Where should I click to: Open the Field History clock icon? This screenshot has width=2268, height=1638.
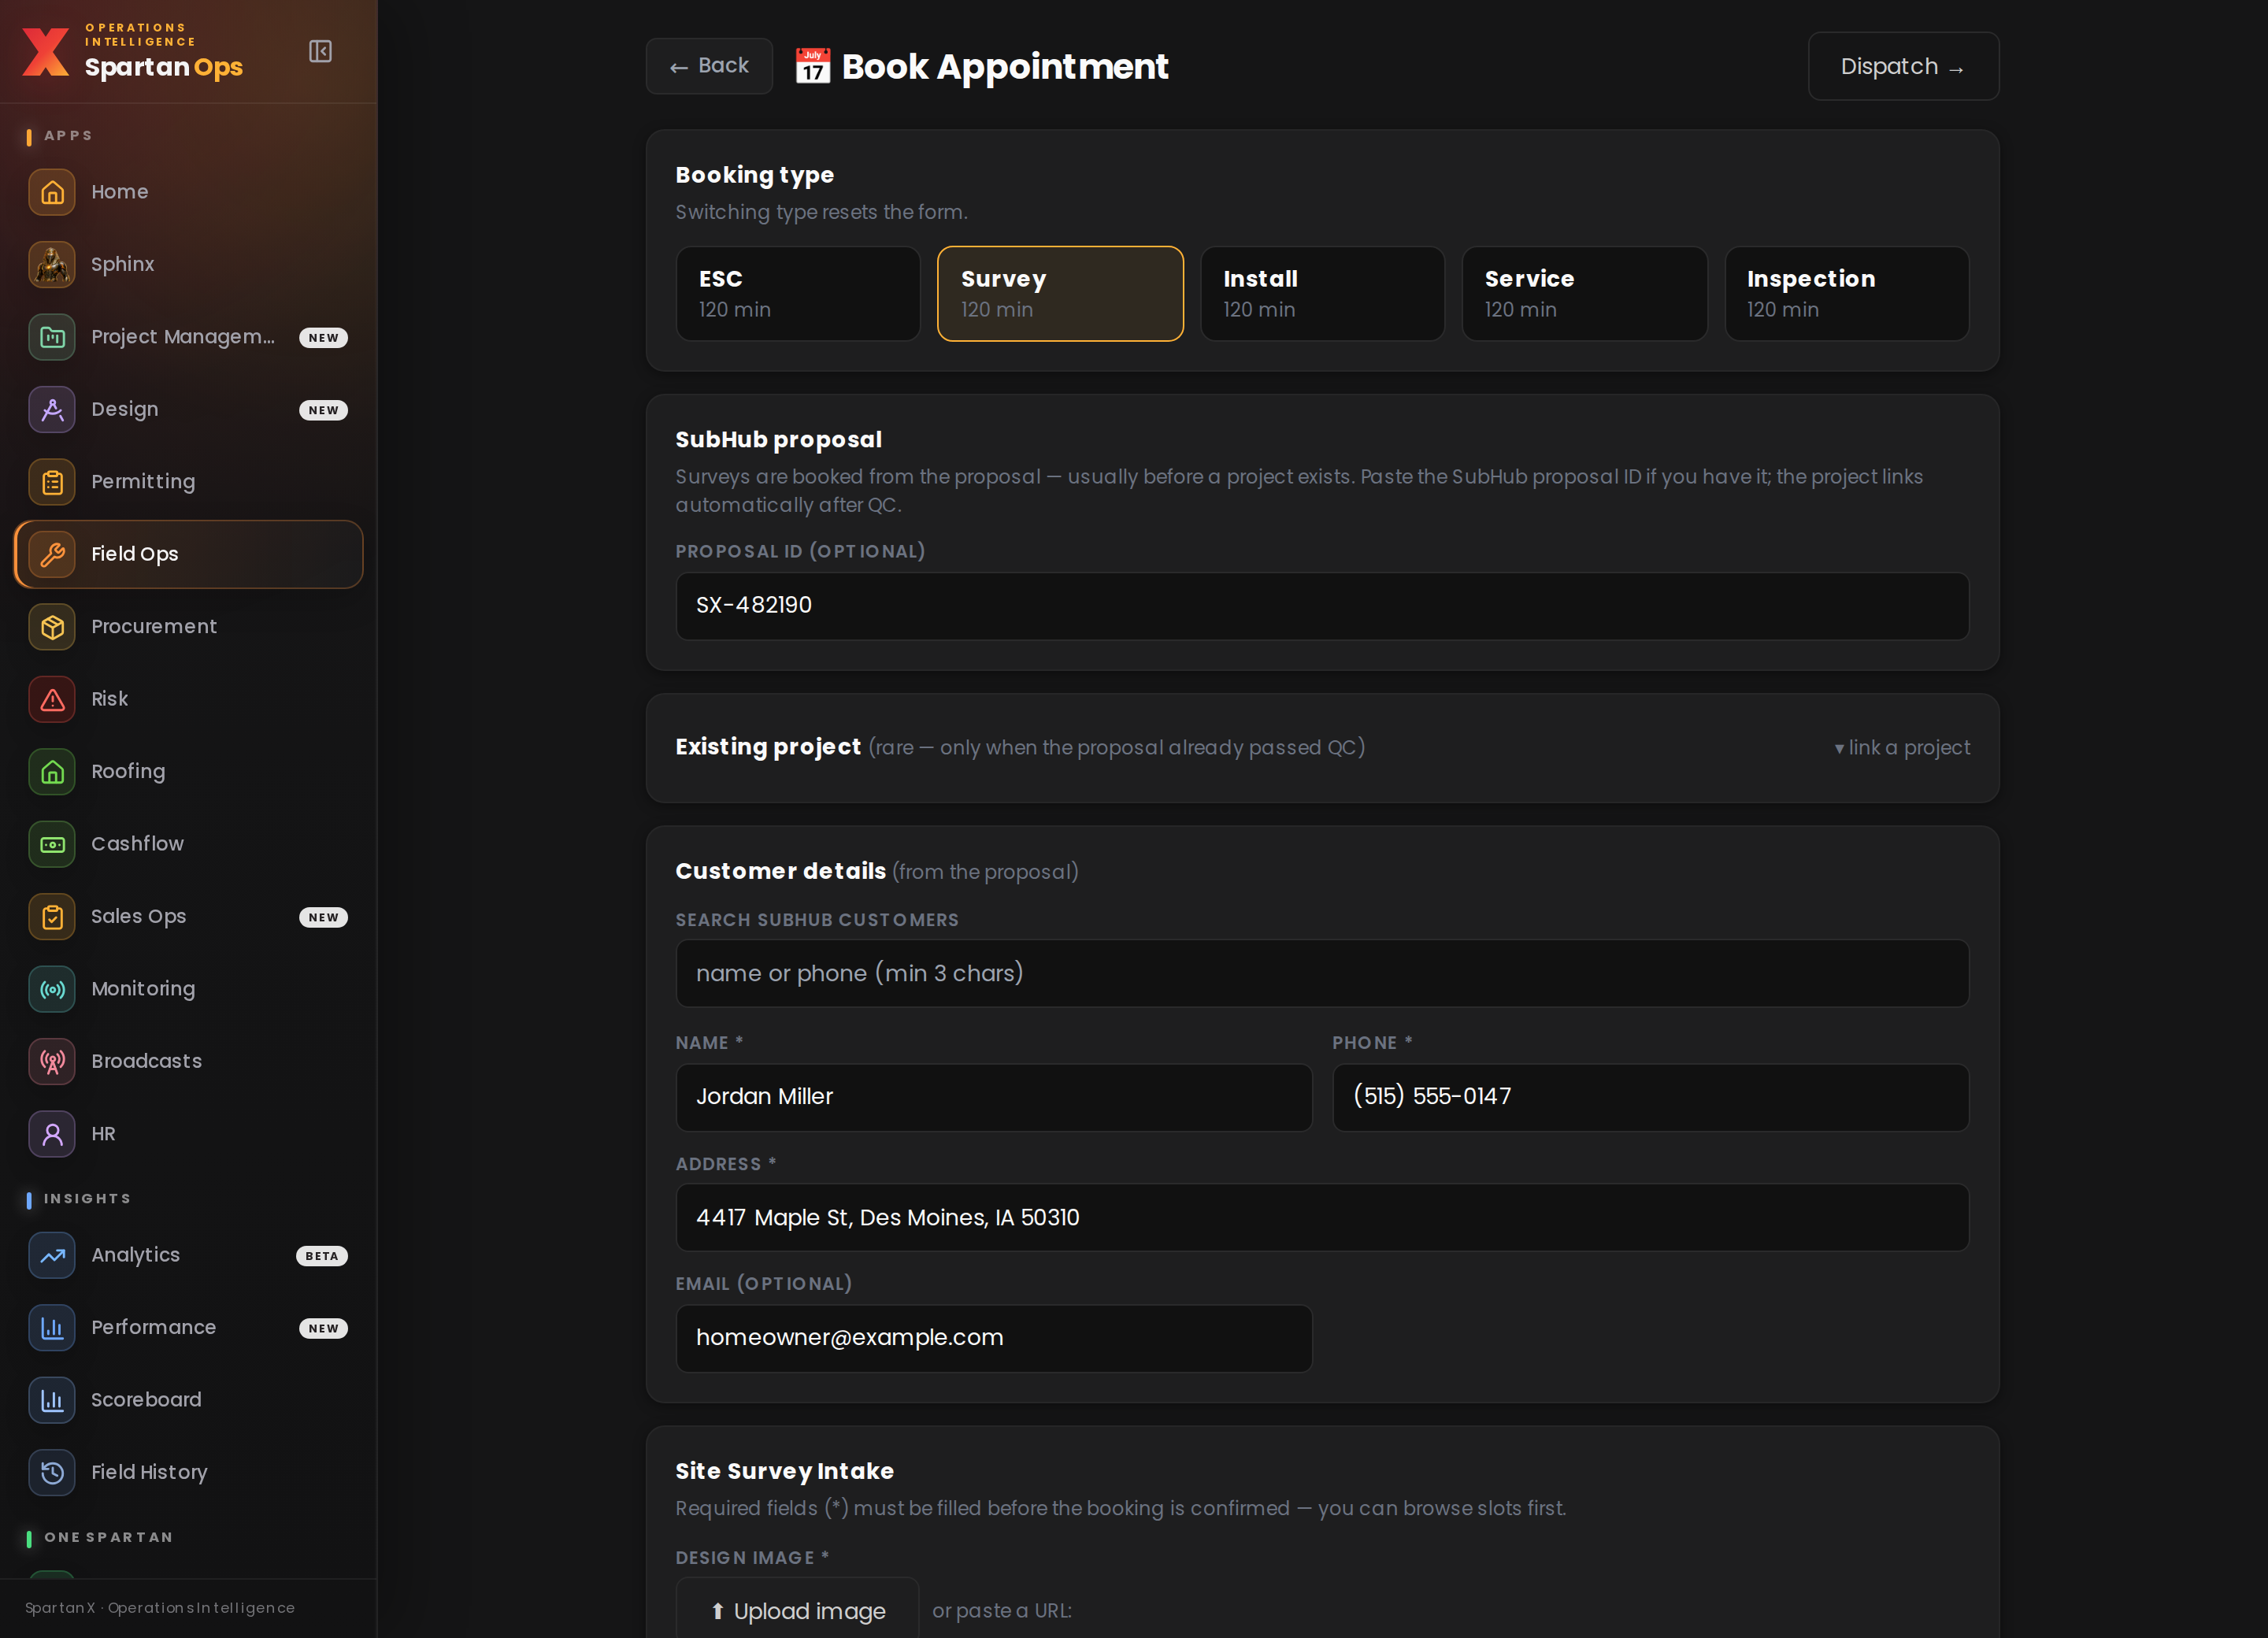(52, 1473)
